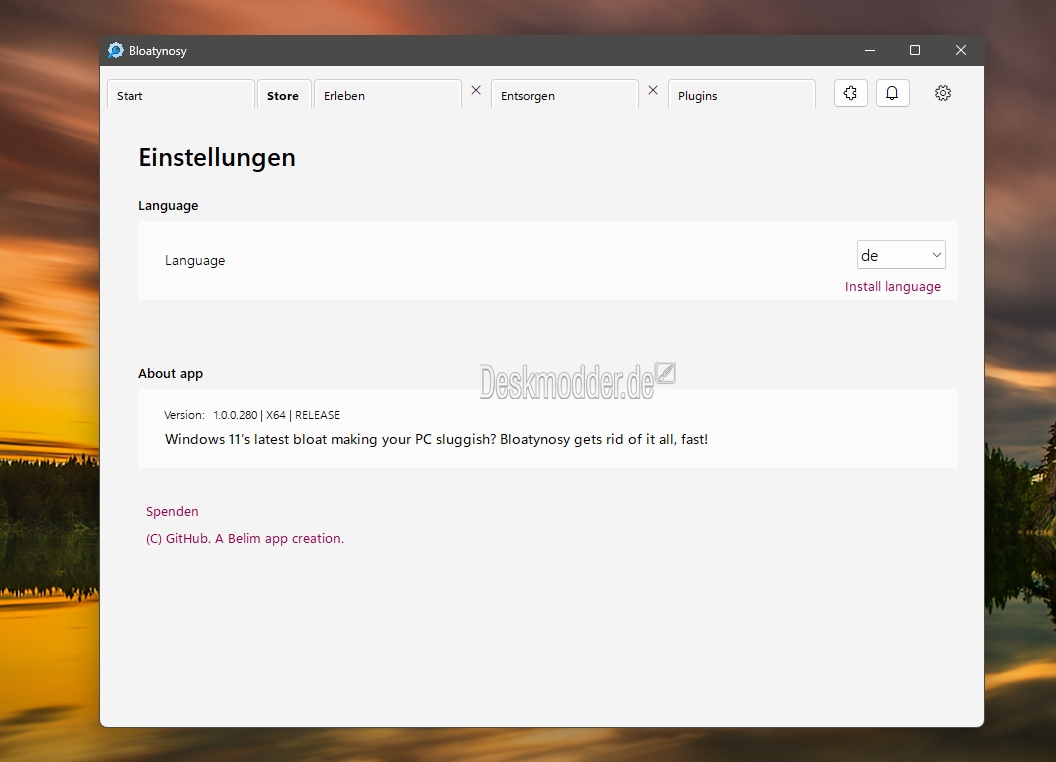This screenshot has height=762, width=1056.
Task: Open the Entsorgen tab
Action: click(564, 95)
